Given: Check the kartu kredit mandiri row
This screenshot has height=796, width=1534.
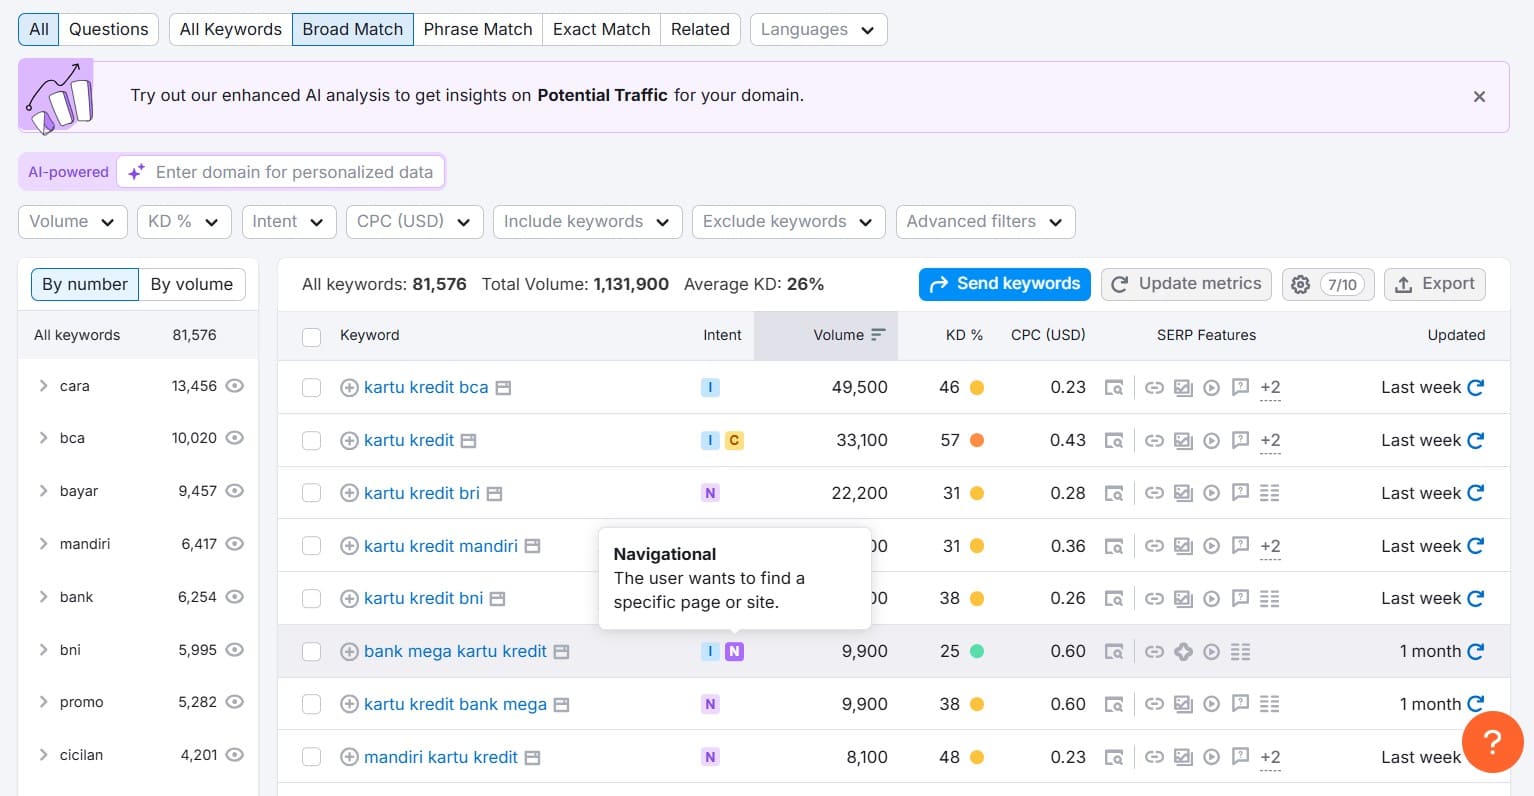Looking at the screenshot, I should coord(312,546).
